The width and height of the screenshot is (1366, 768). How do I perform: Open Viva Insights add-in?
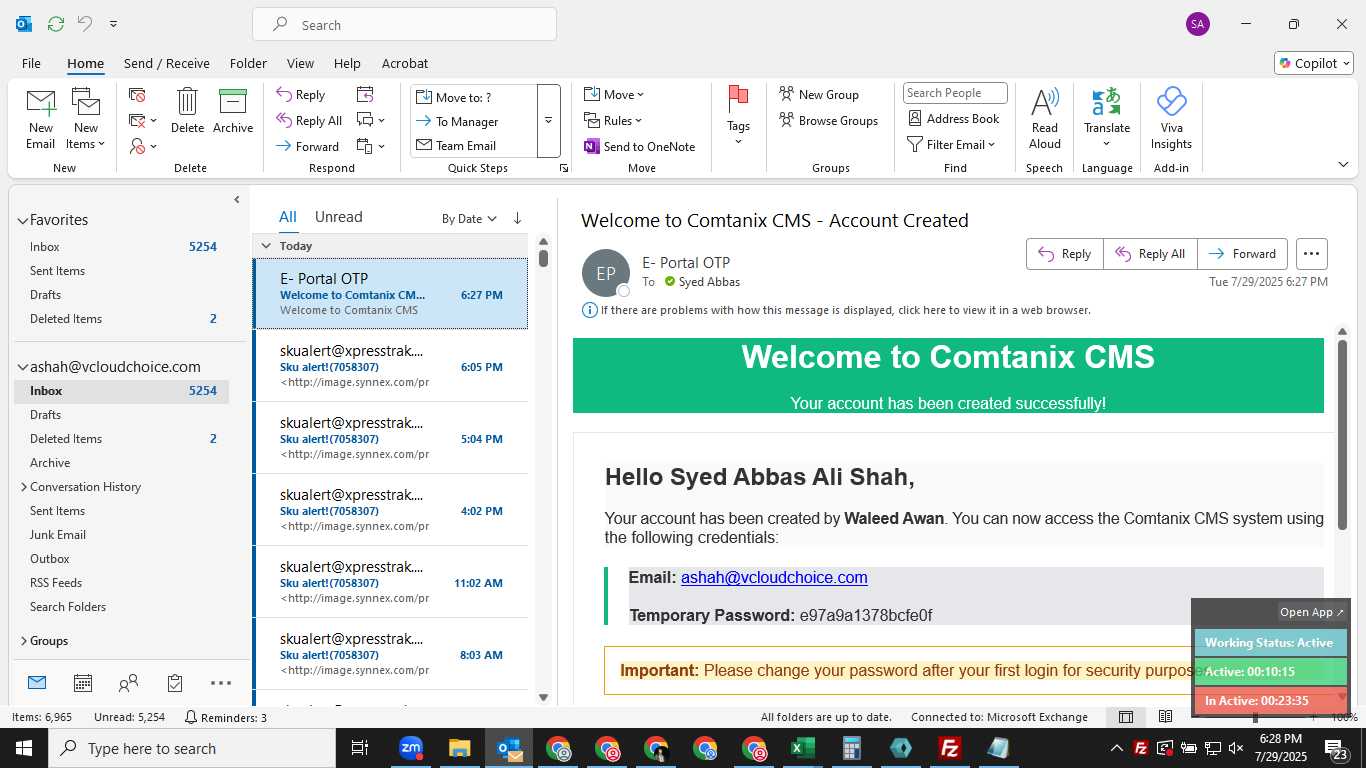1171,118
